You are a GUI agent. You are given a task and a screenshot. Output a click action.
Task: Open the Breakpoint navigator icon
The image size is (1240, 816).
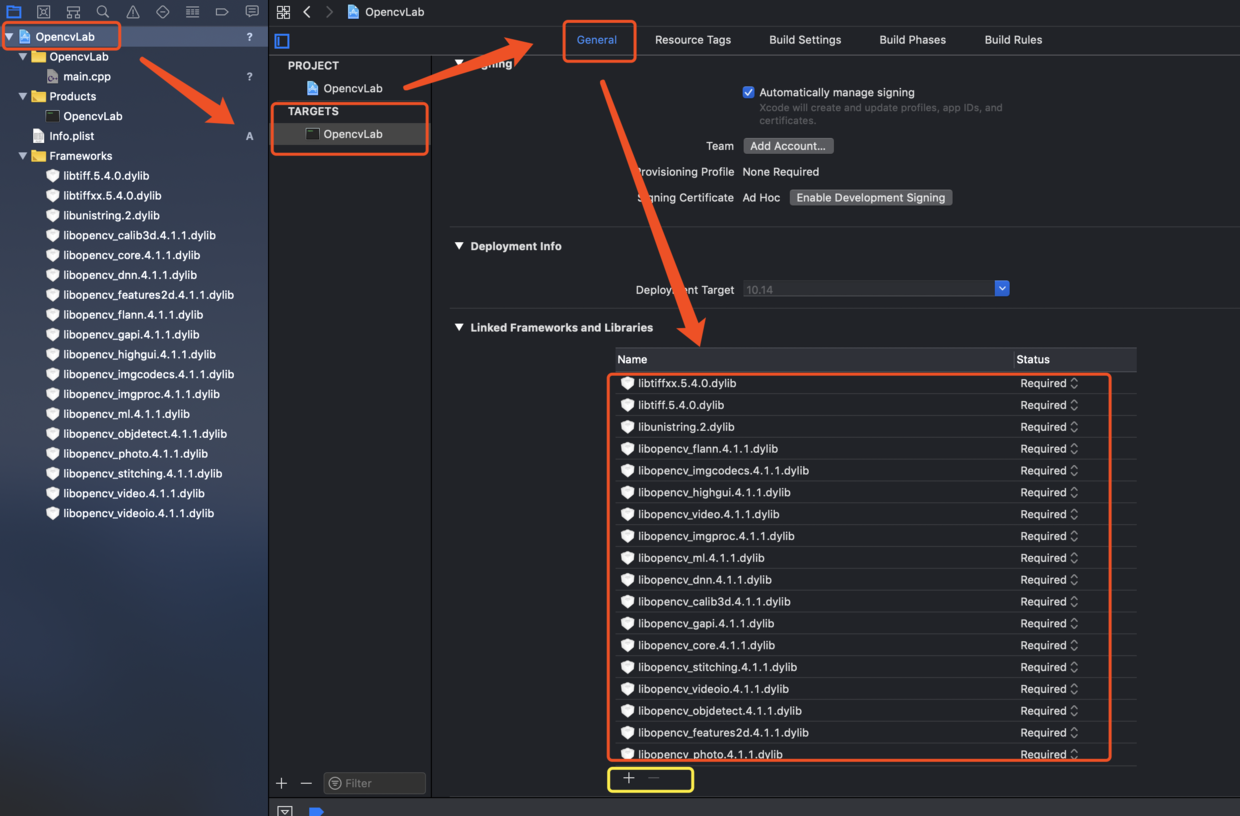coord(222,12)
